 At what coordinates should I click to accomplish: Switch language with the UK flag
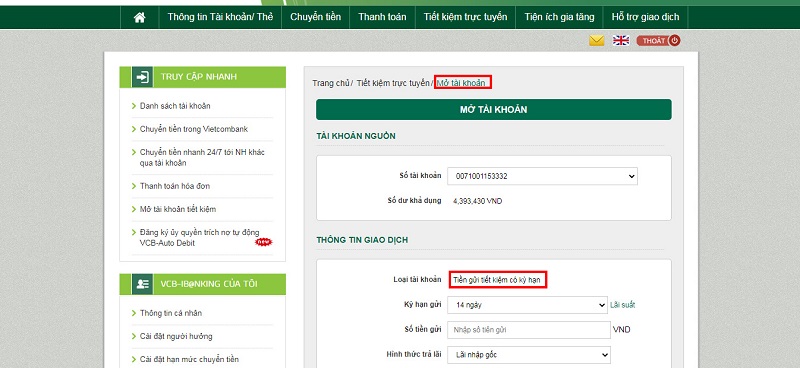621,41
